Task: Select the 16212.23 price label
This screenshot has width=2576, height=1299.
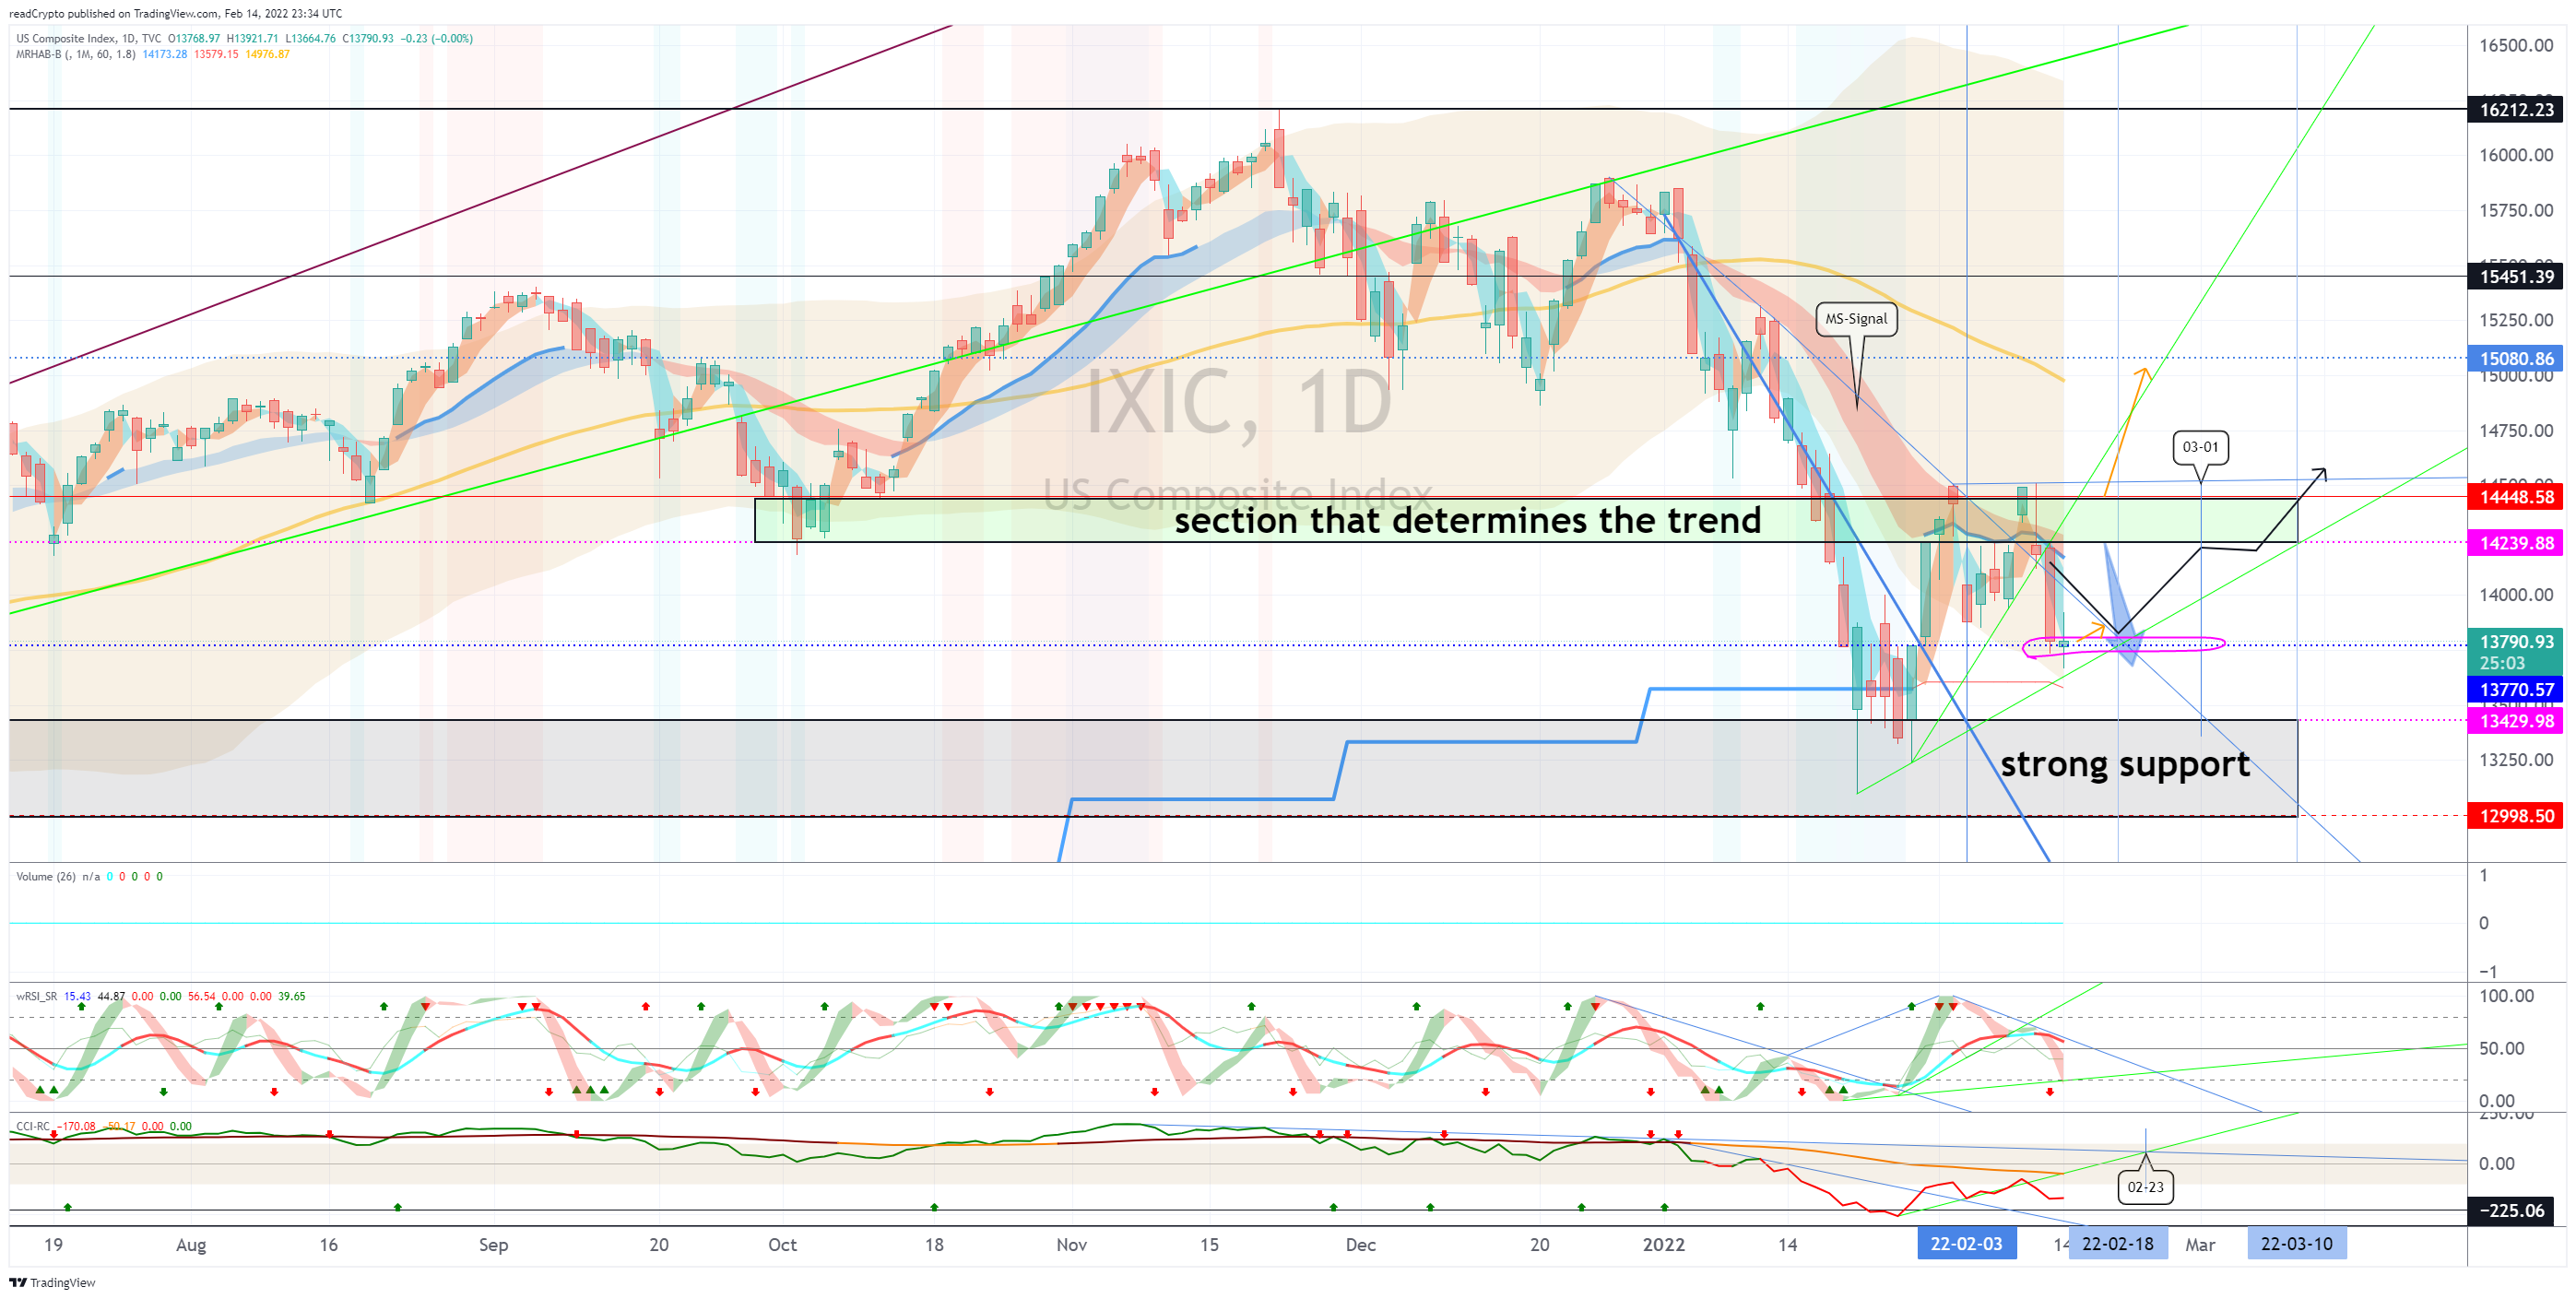Action: 2516,110
